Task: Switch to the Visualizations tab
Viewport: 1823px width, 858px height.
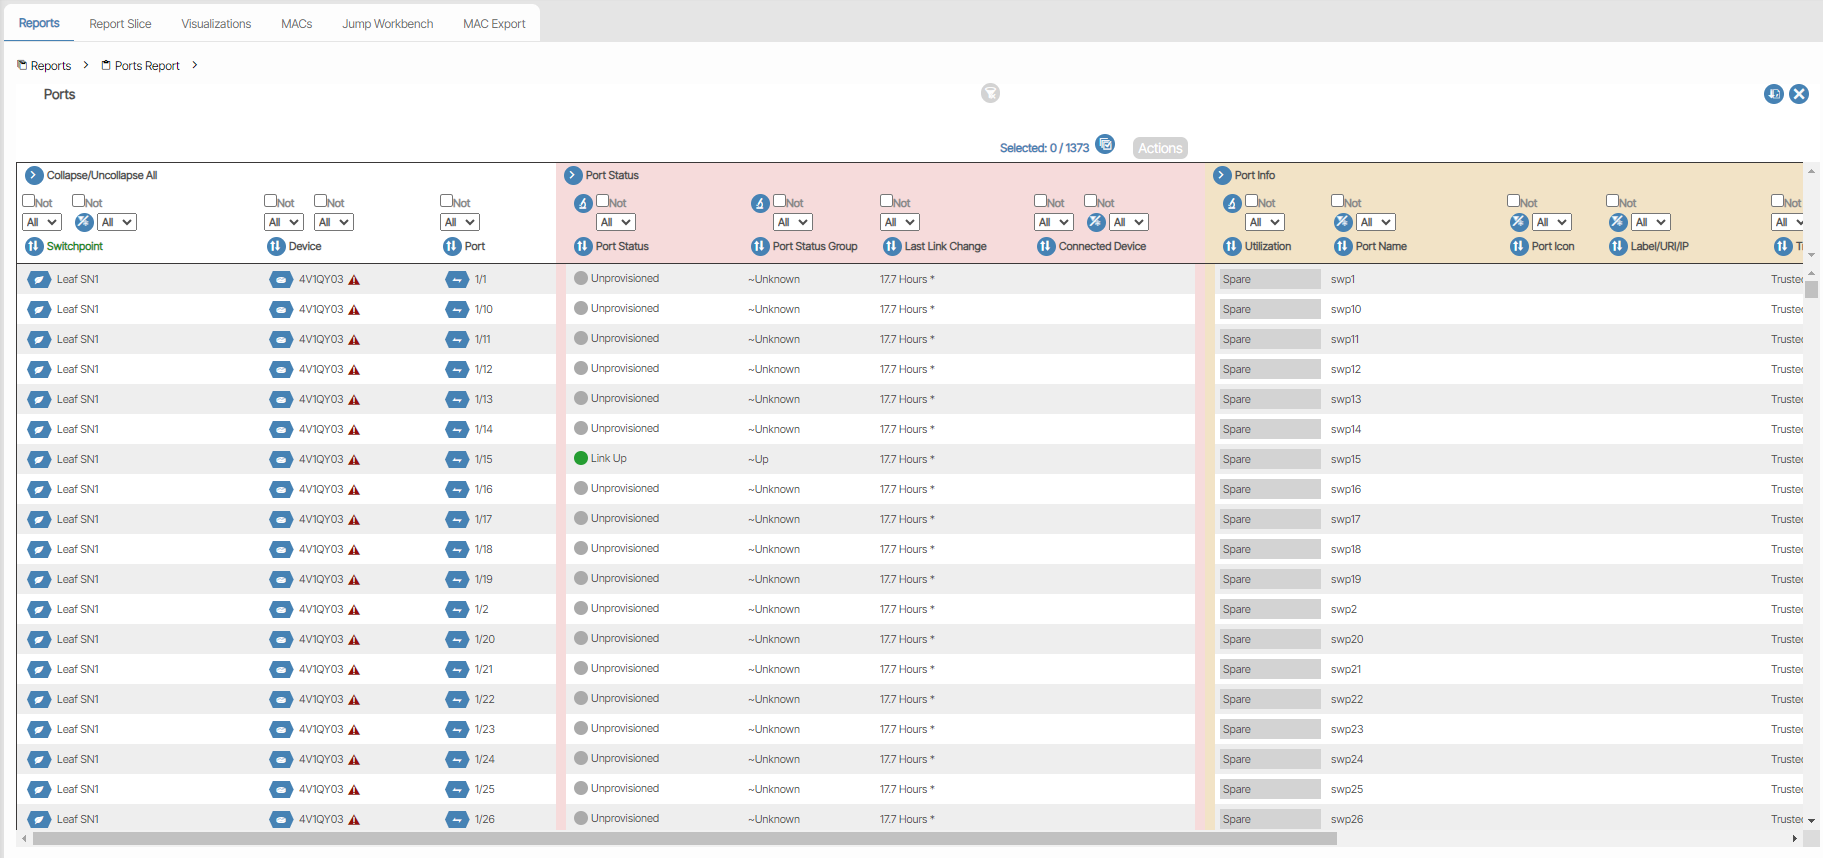Action: (216, 23)
